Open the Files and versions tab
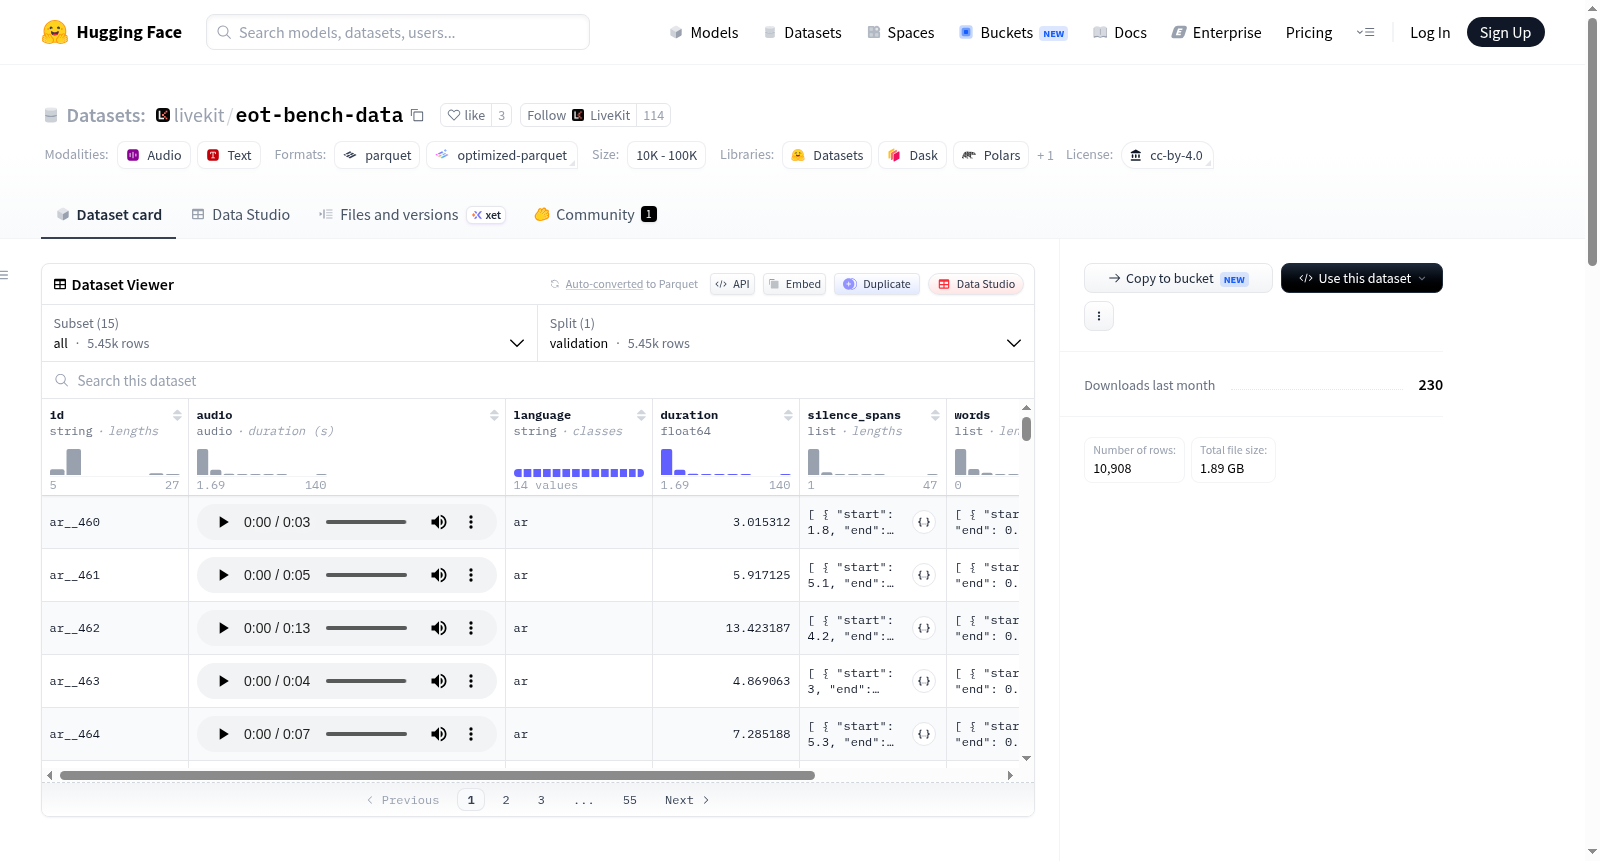Image resolution: width=1600 pixels, height=861 pixels. point(412,215)
